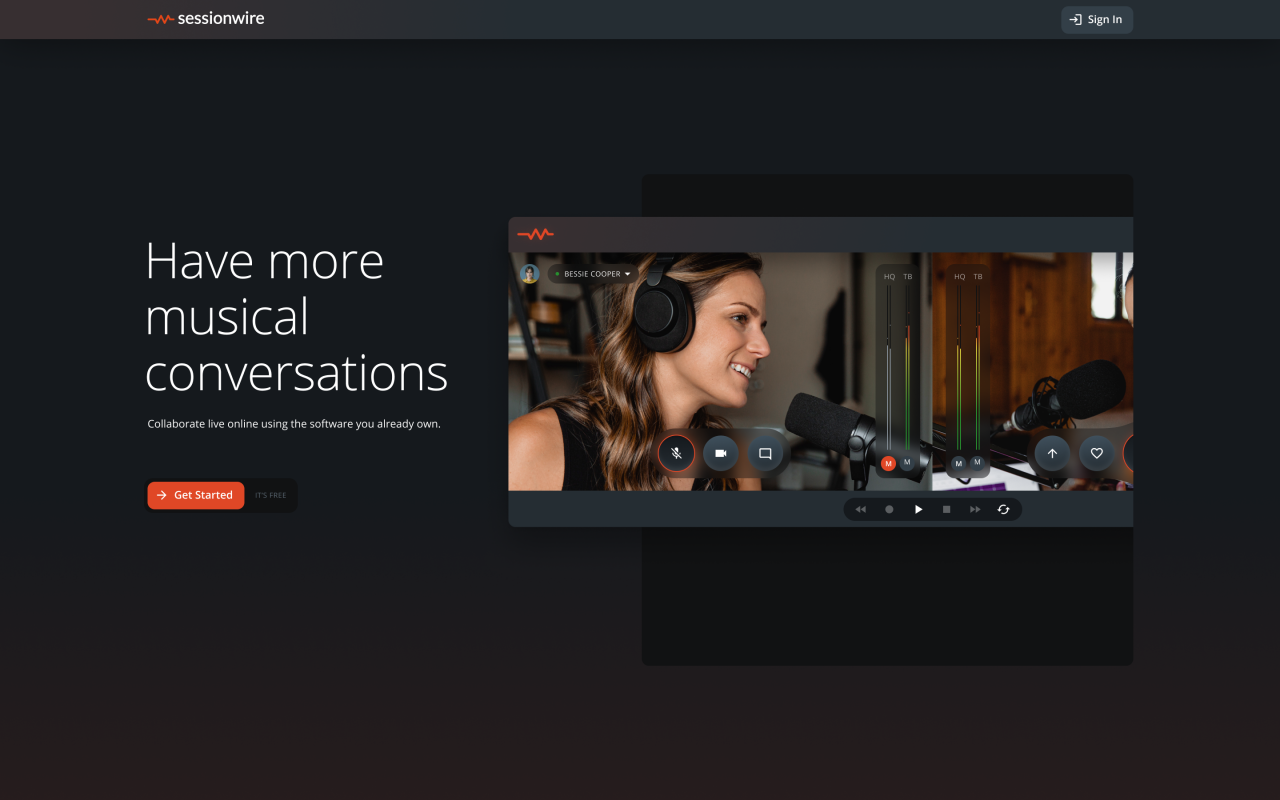
Task: Click the upward arrow circle button
Action: coord(1052,453)
